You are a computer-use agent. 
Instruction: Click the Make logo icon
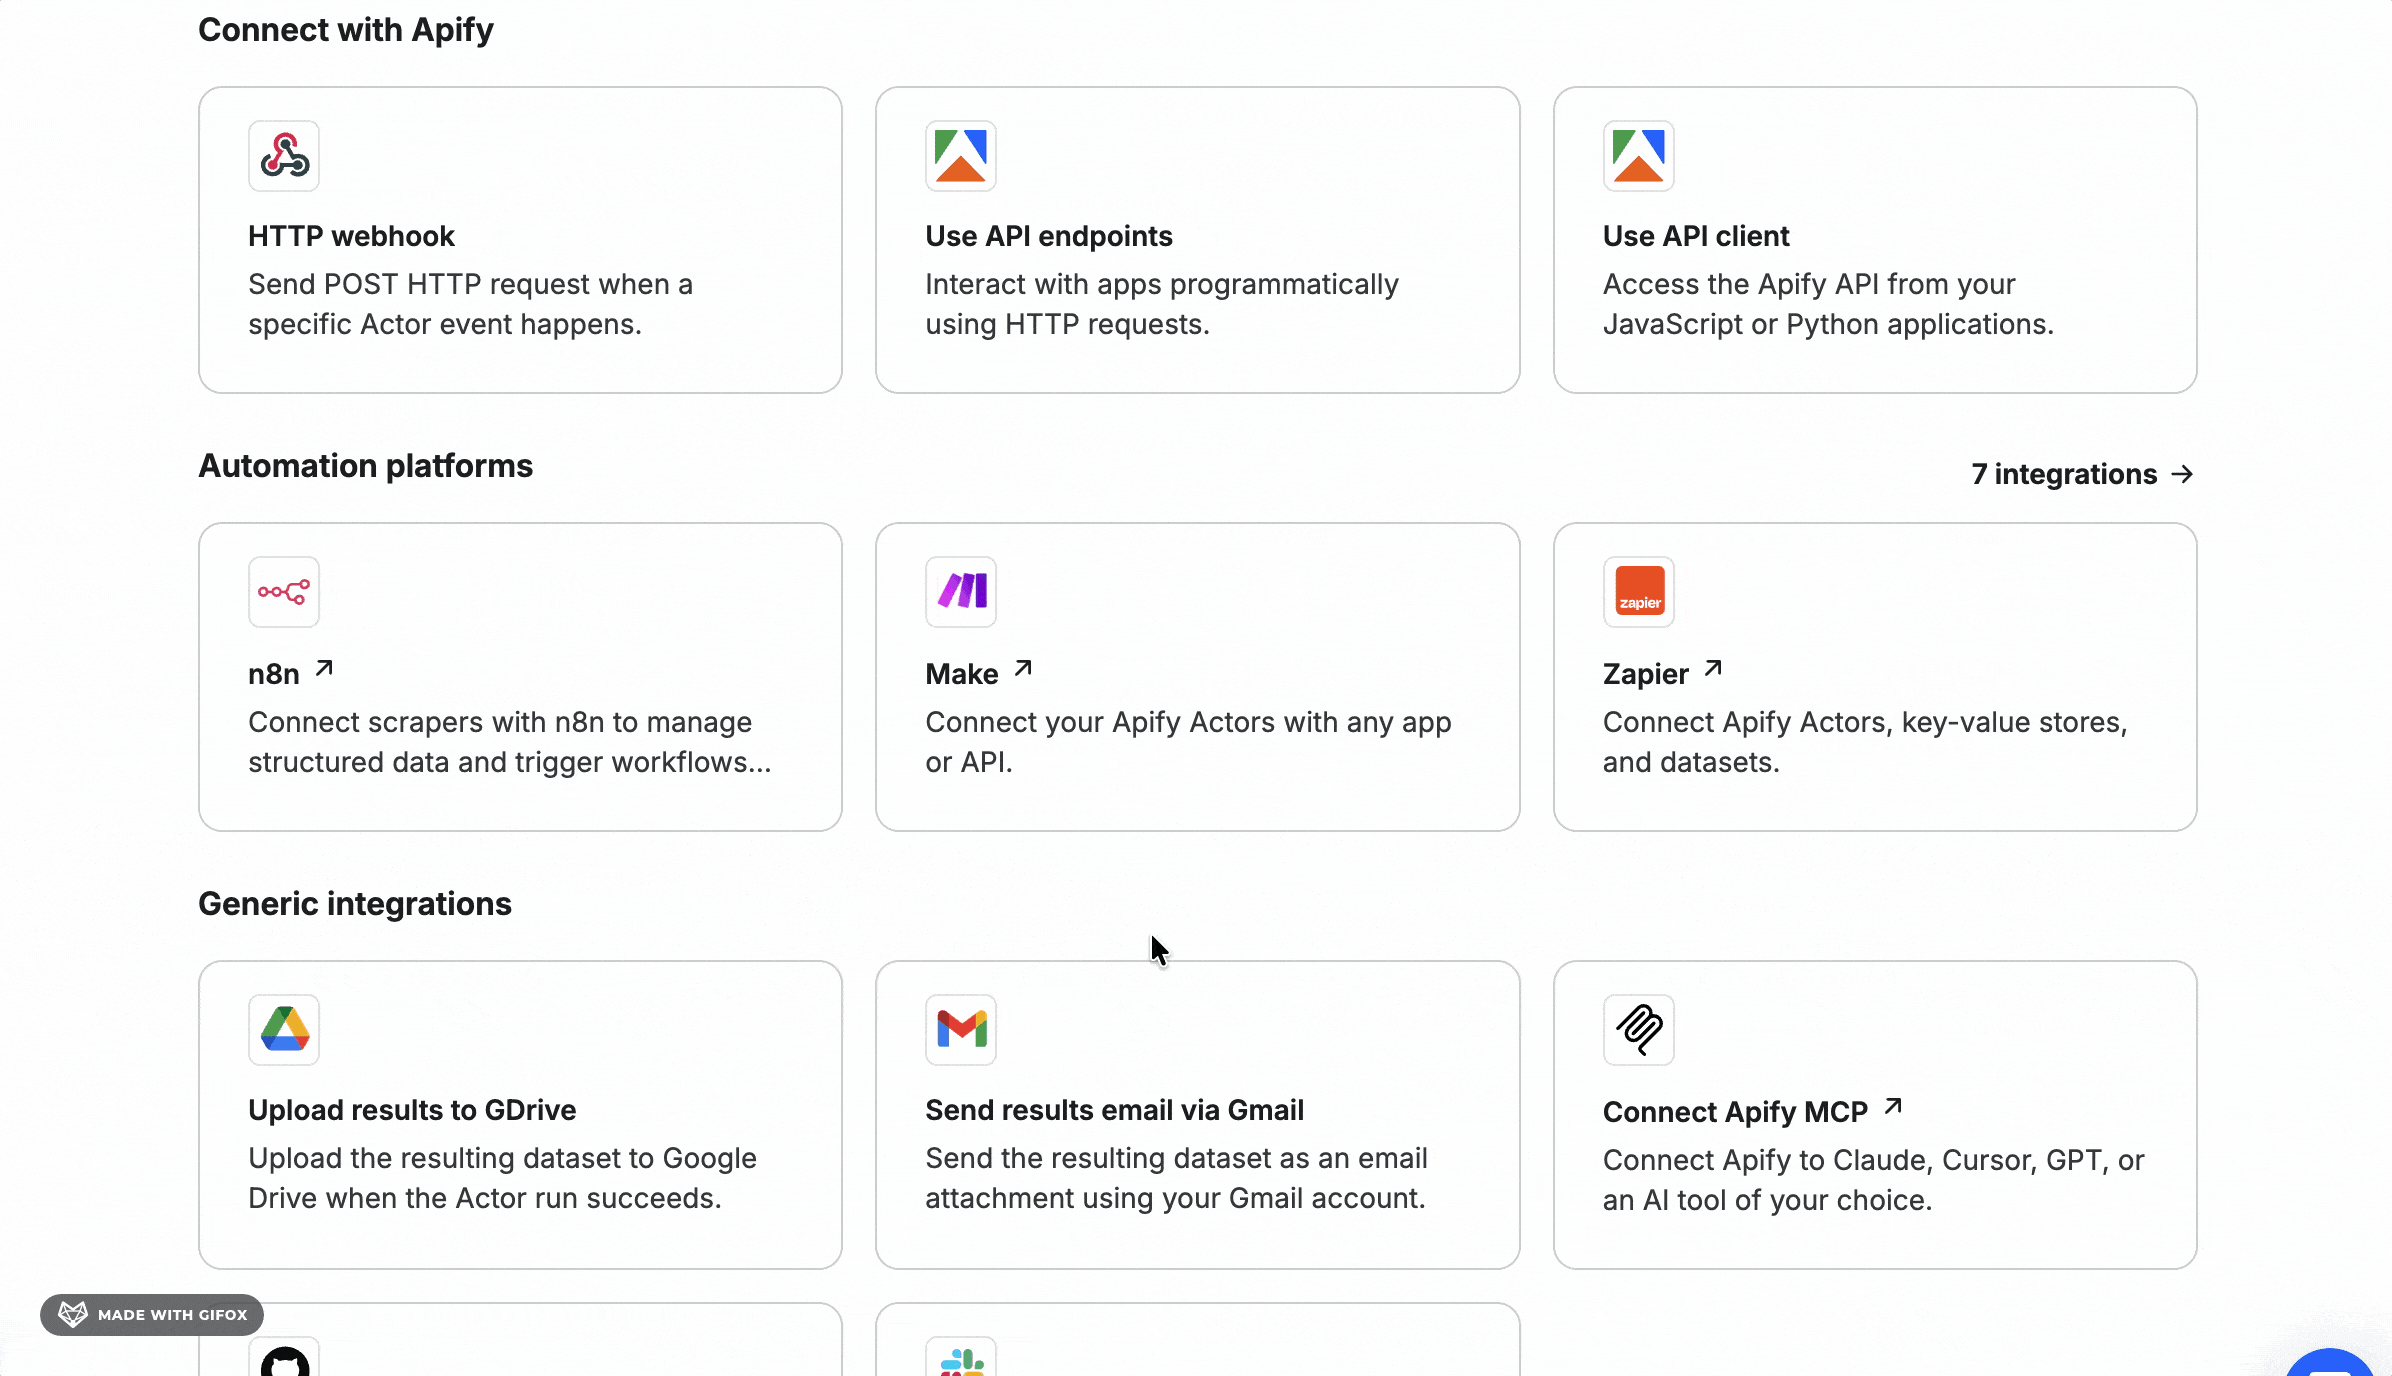point(961,592)
